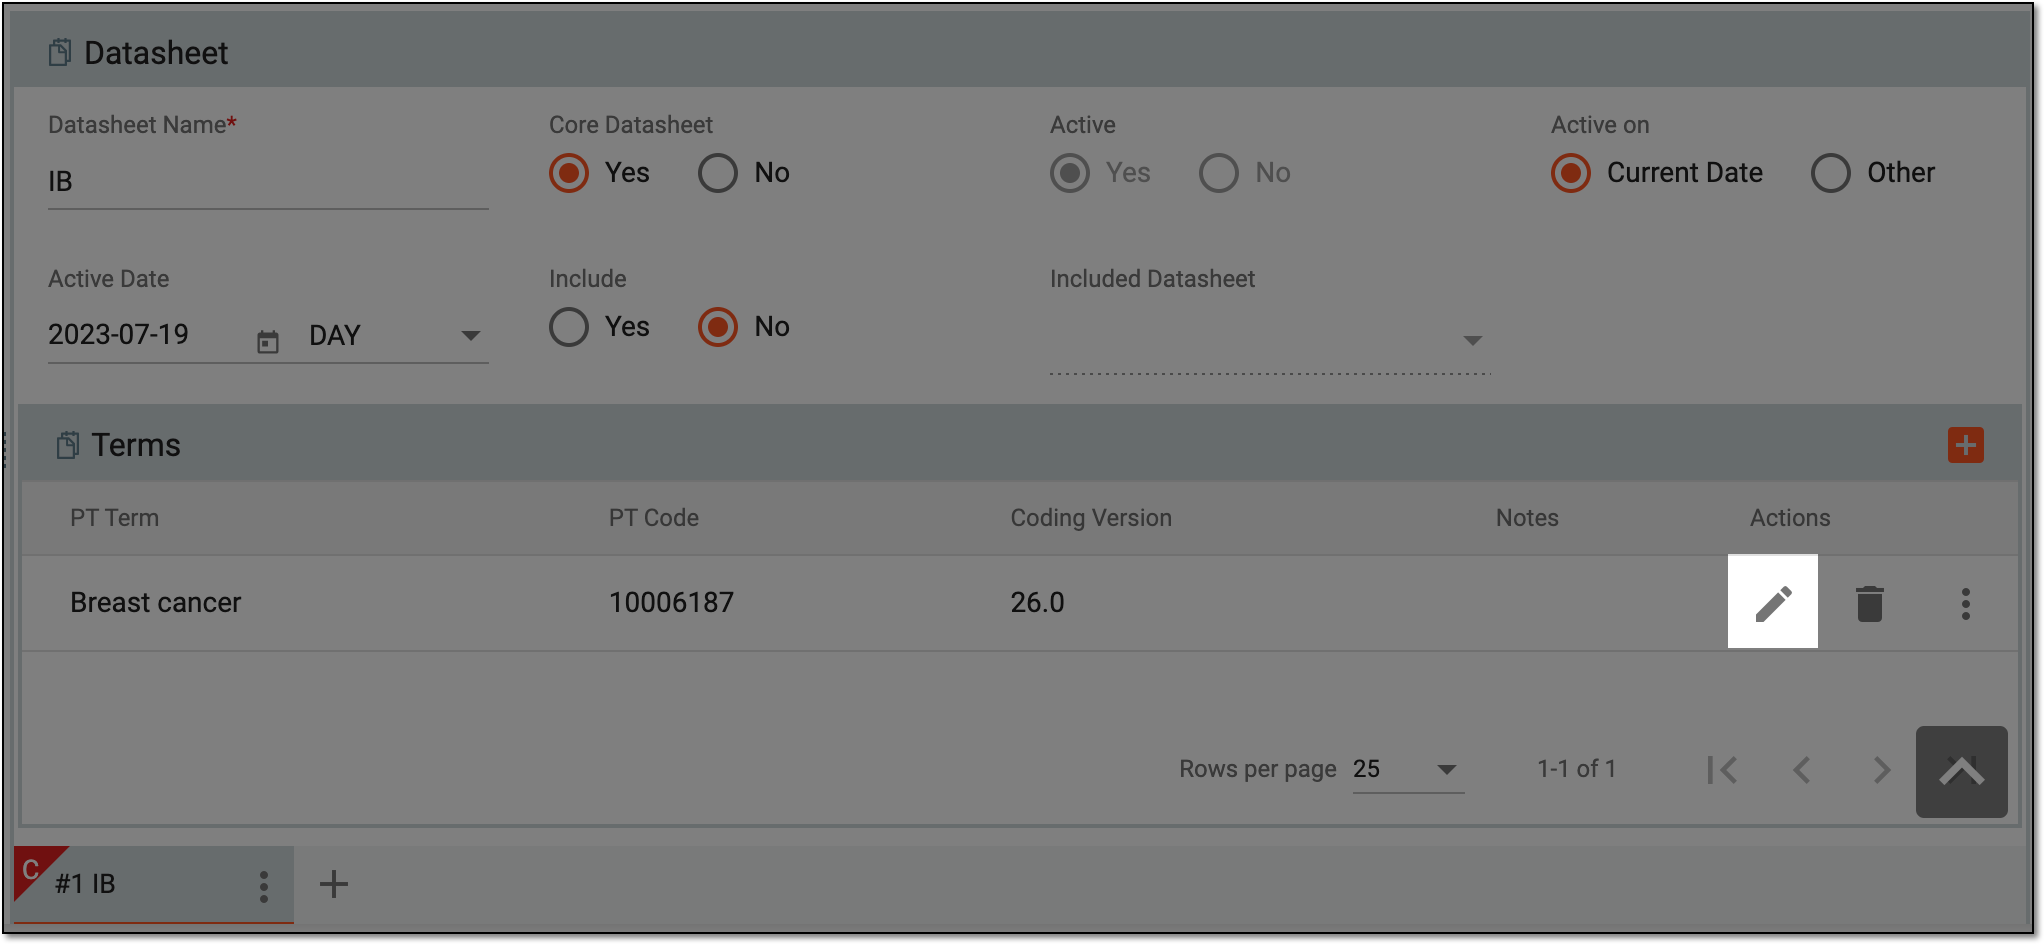Click the 1-1 of 1 pagination text
The width and height of the screenshot is (2044, 944).
pos(1577,769)
